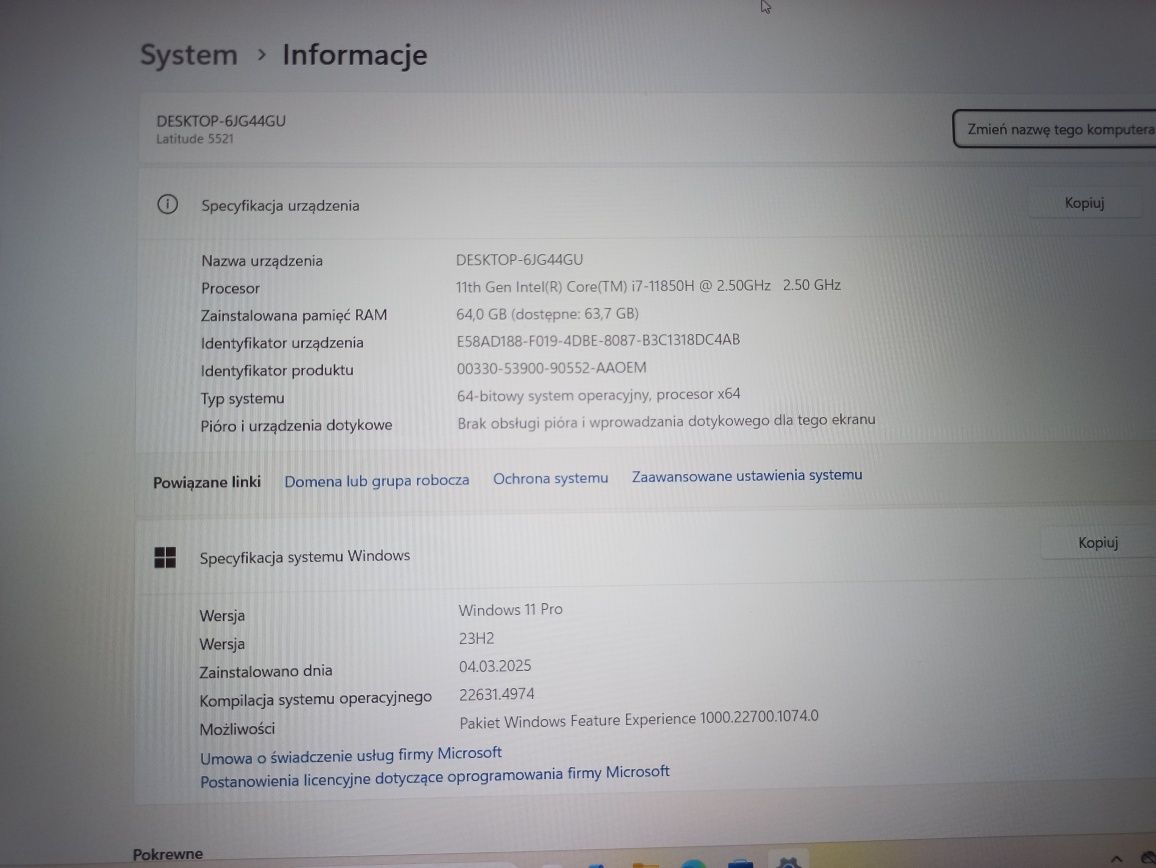Screen dimensions: 1156x868
Task: Select the Typ systemu label
Action: 242,398
